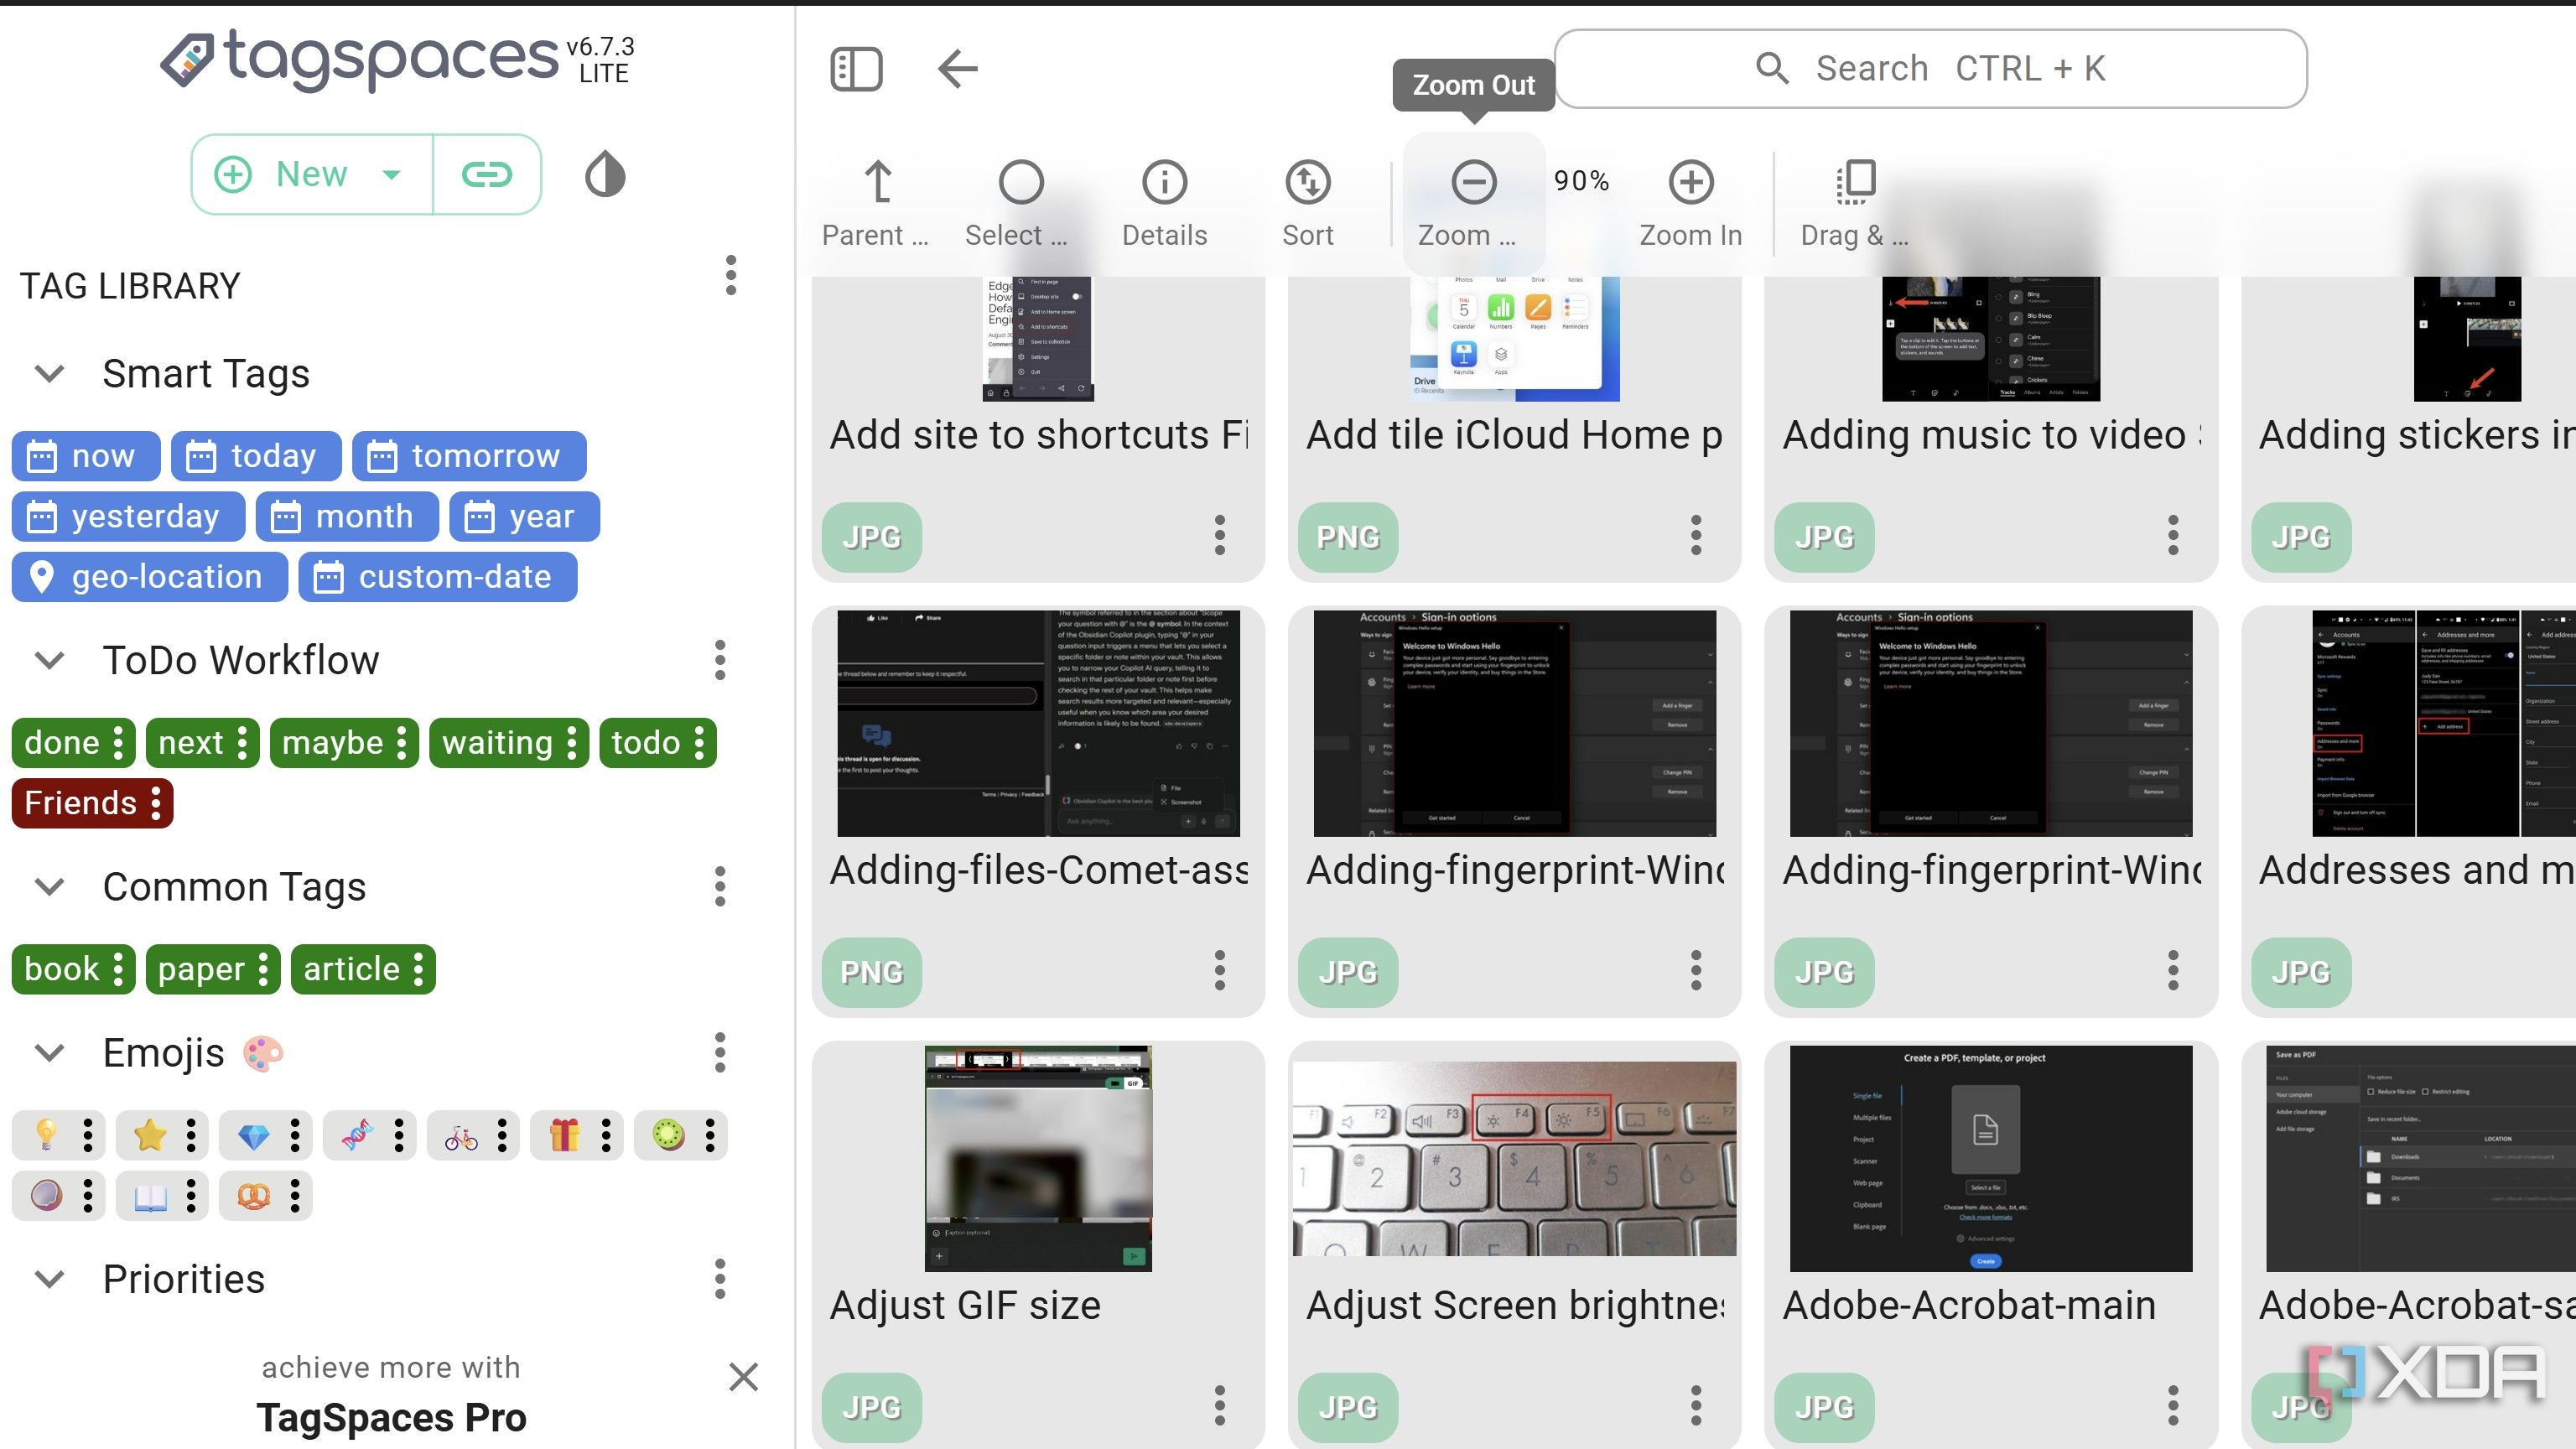Open 'Adjust Screen brightness' keyboard thumbnail
This screenshot has width=2576, height=1449.
pos(1514,1158)
